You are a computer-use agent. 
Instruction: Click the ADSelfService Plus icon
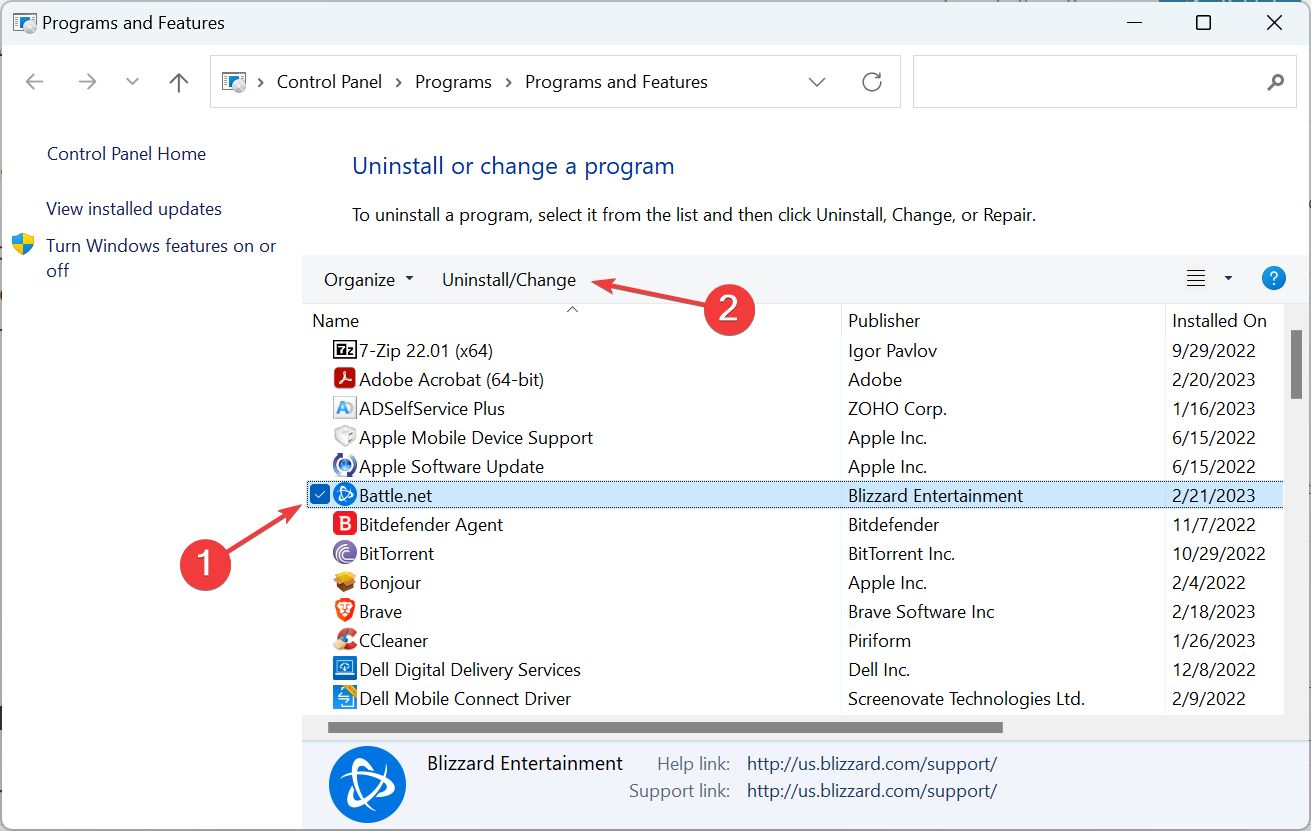[344, 408]
